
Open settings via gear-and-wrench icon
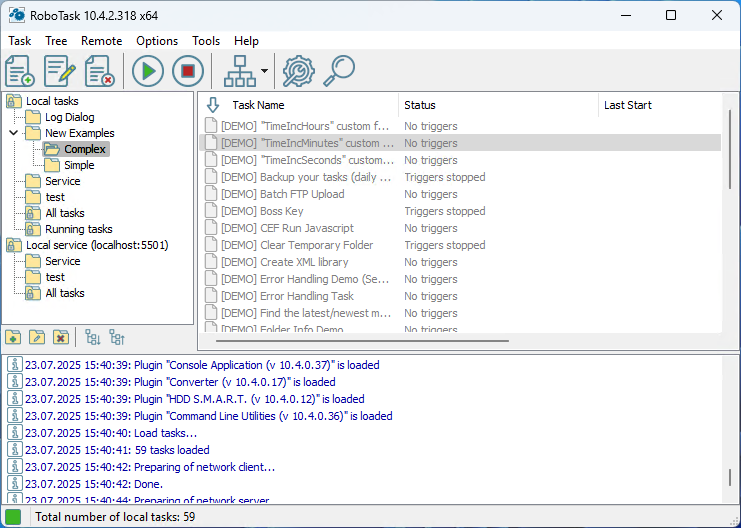coord(299,71)
